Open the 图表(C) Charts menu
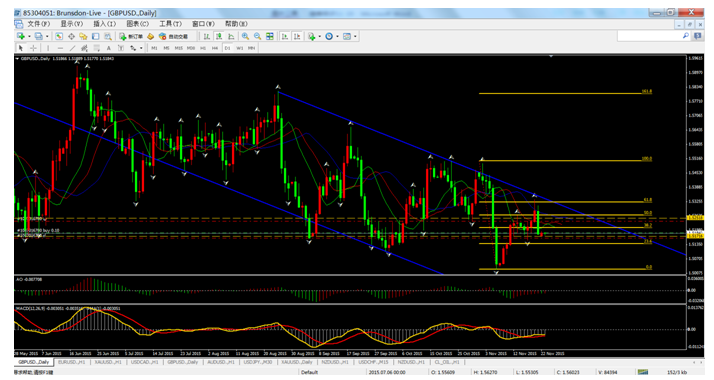The height and width of the screenshot is (380, 714). [x=138, y=24]
